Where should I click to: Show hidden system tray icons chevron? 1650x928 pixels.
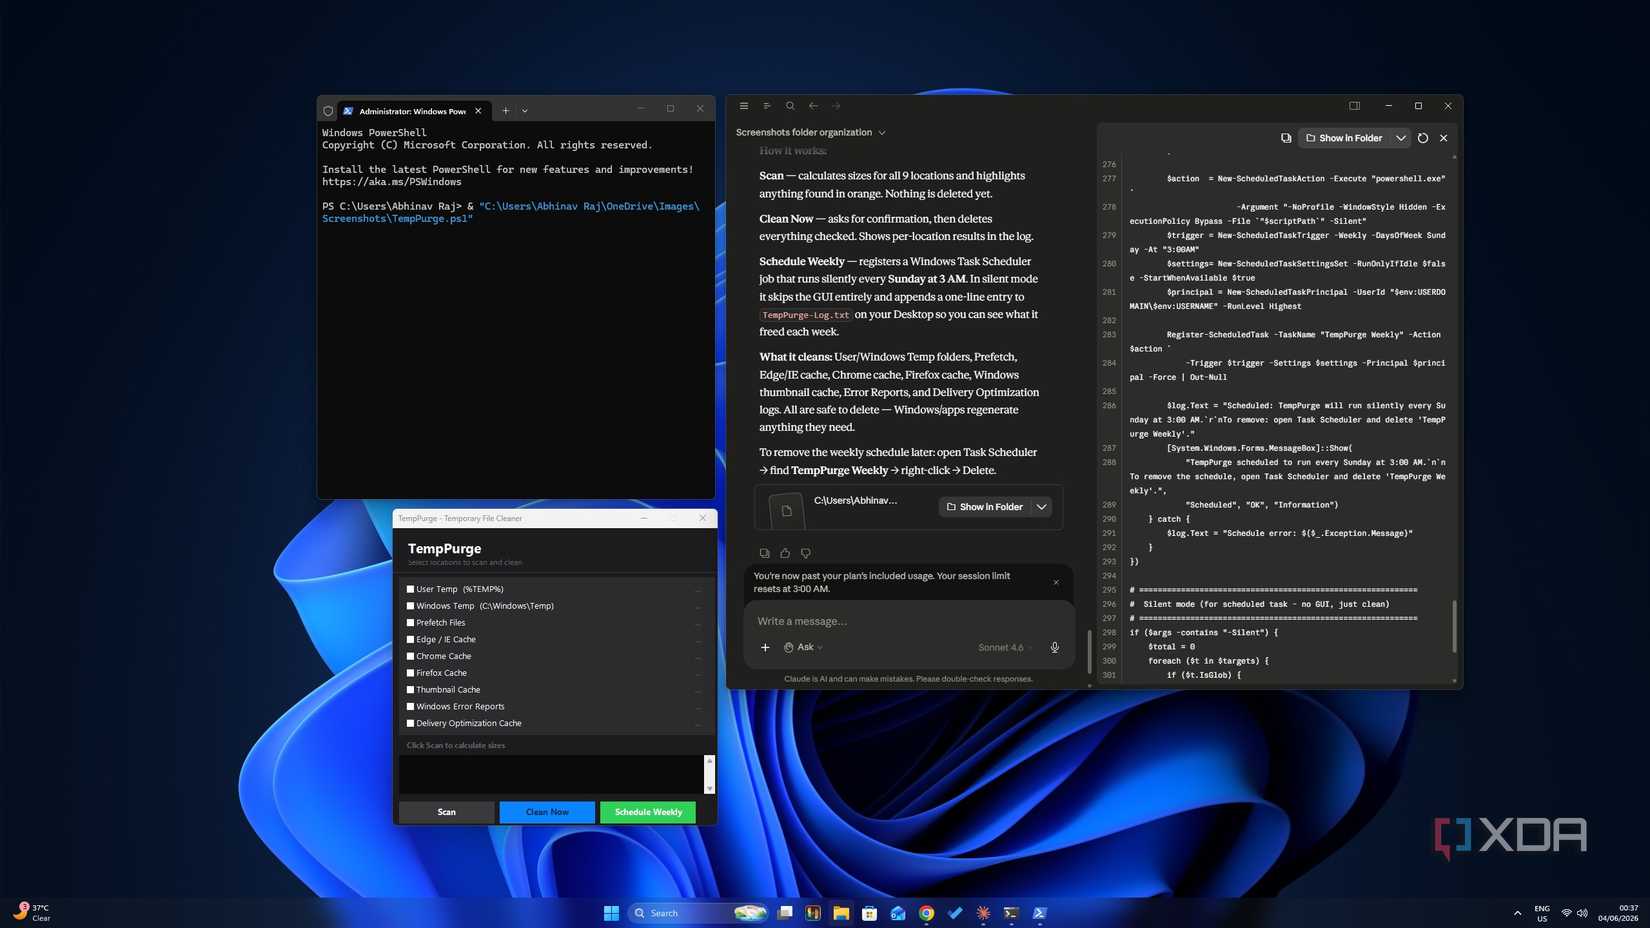pos(1517,913)
